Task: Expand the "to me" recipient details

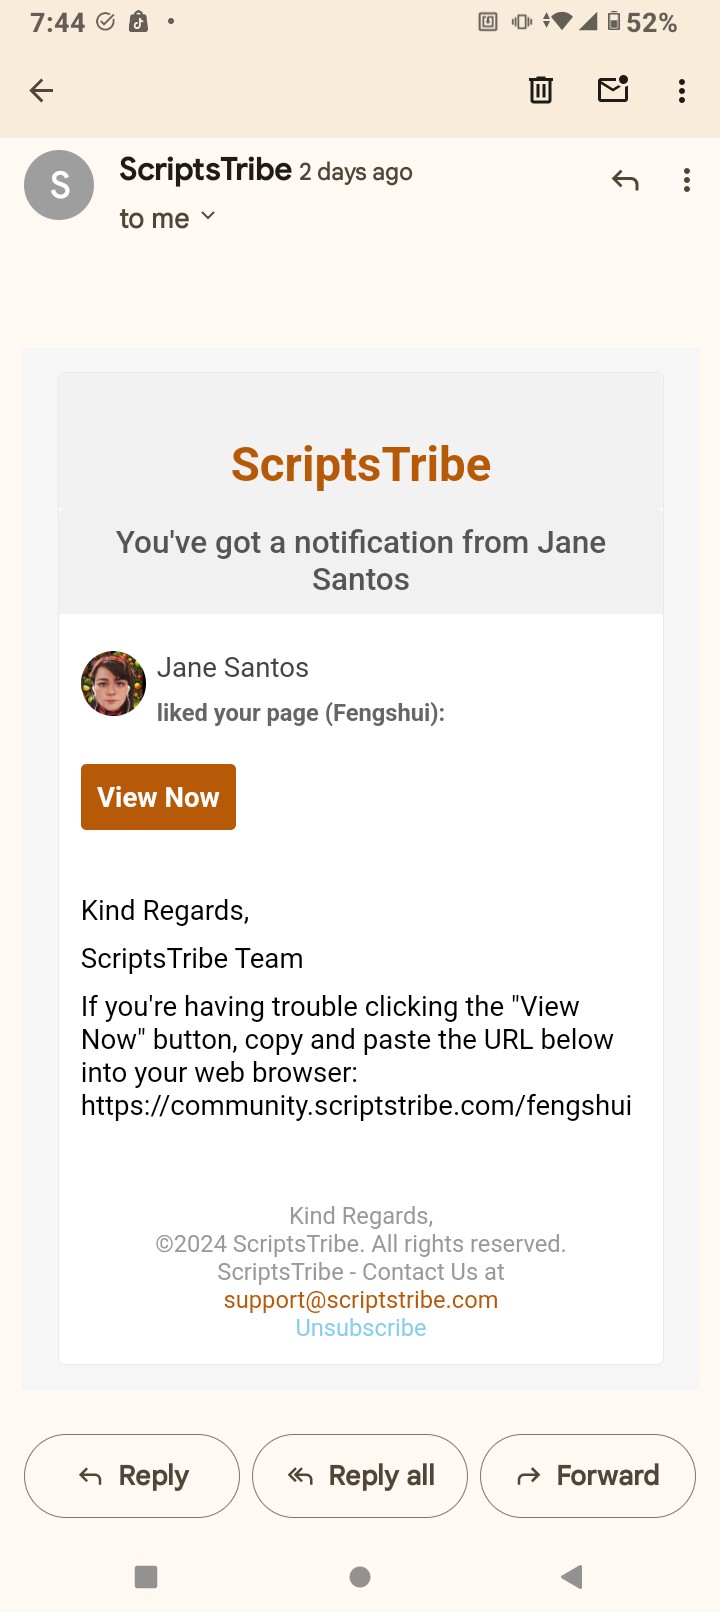Action: (168, 218)
